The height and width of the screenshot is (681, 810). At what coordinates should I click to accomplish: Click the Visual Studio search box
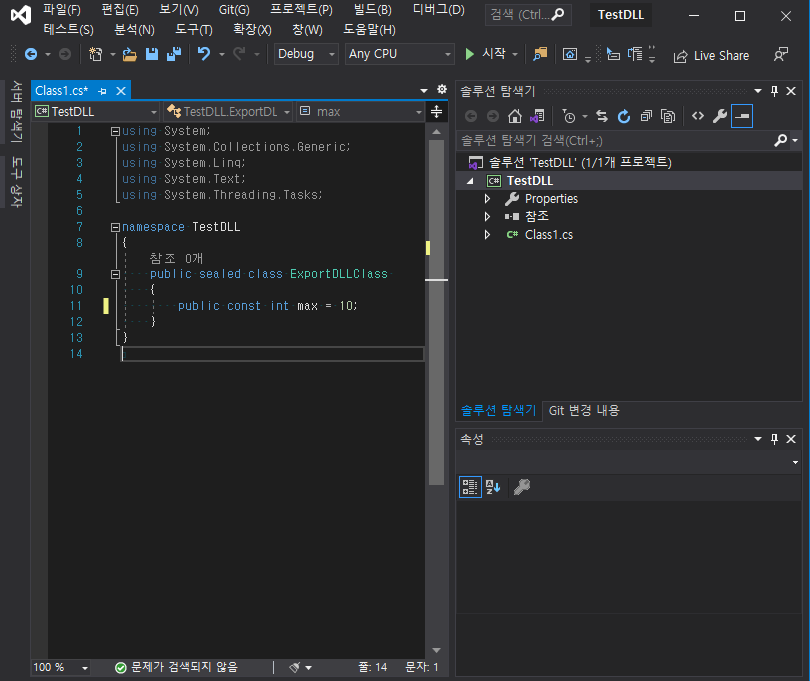click(x=528, y=14)
